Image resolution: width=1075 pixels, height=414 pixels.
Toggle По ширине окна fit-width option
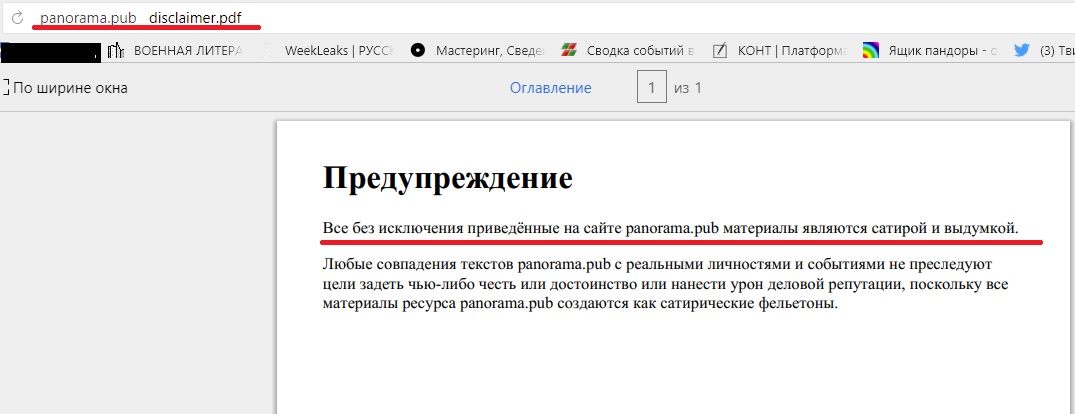pos(65,88)
